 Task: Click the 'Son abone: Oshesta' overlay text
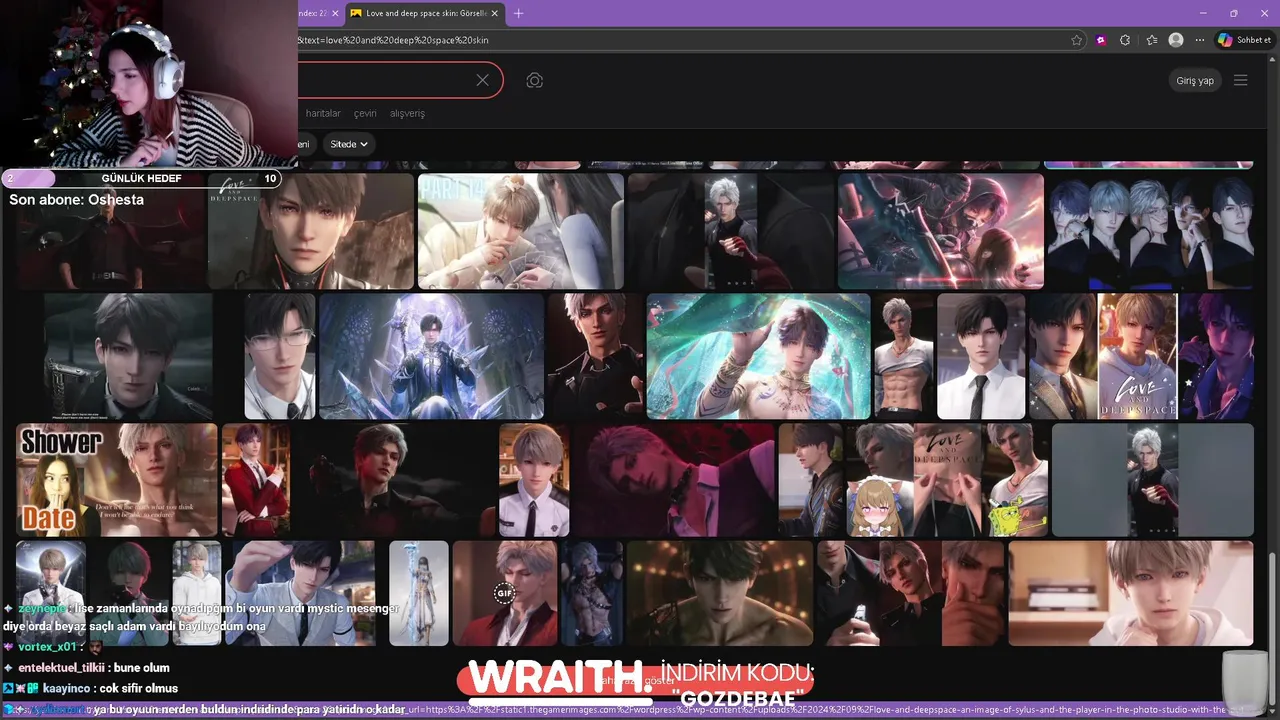[x=76, y=200]
